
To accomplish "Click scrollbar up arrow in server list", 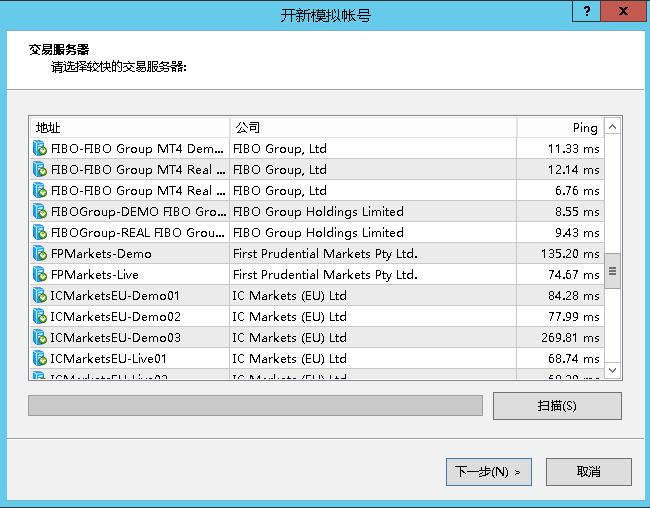I will coord(612,126).
